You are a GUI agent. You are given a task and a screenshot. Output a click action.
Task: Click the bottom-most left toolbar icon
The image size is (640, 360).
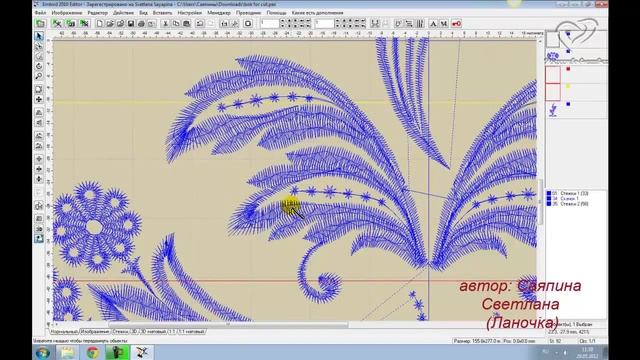[x=39, y=239]
